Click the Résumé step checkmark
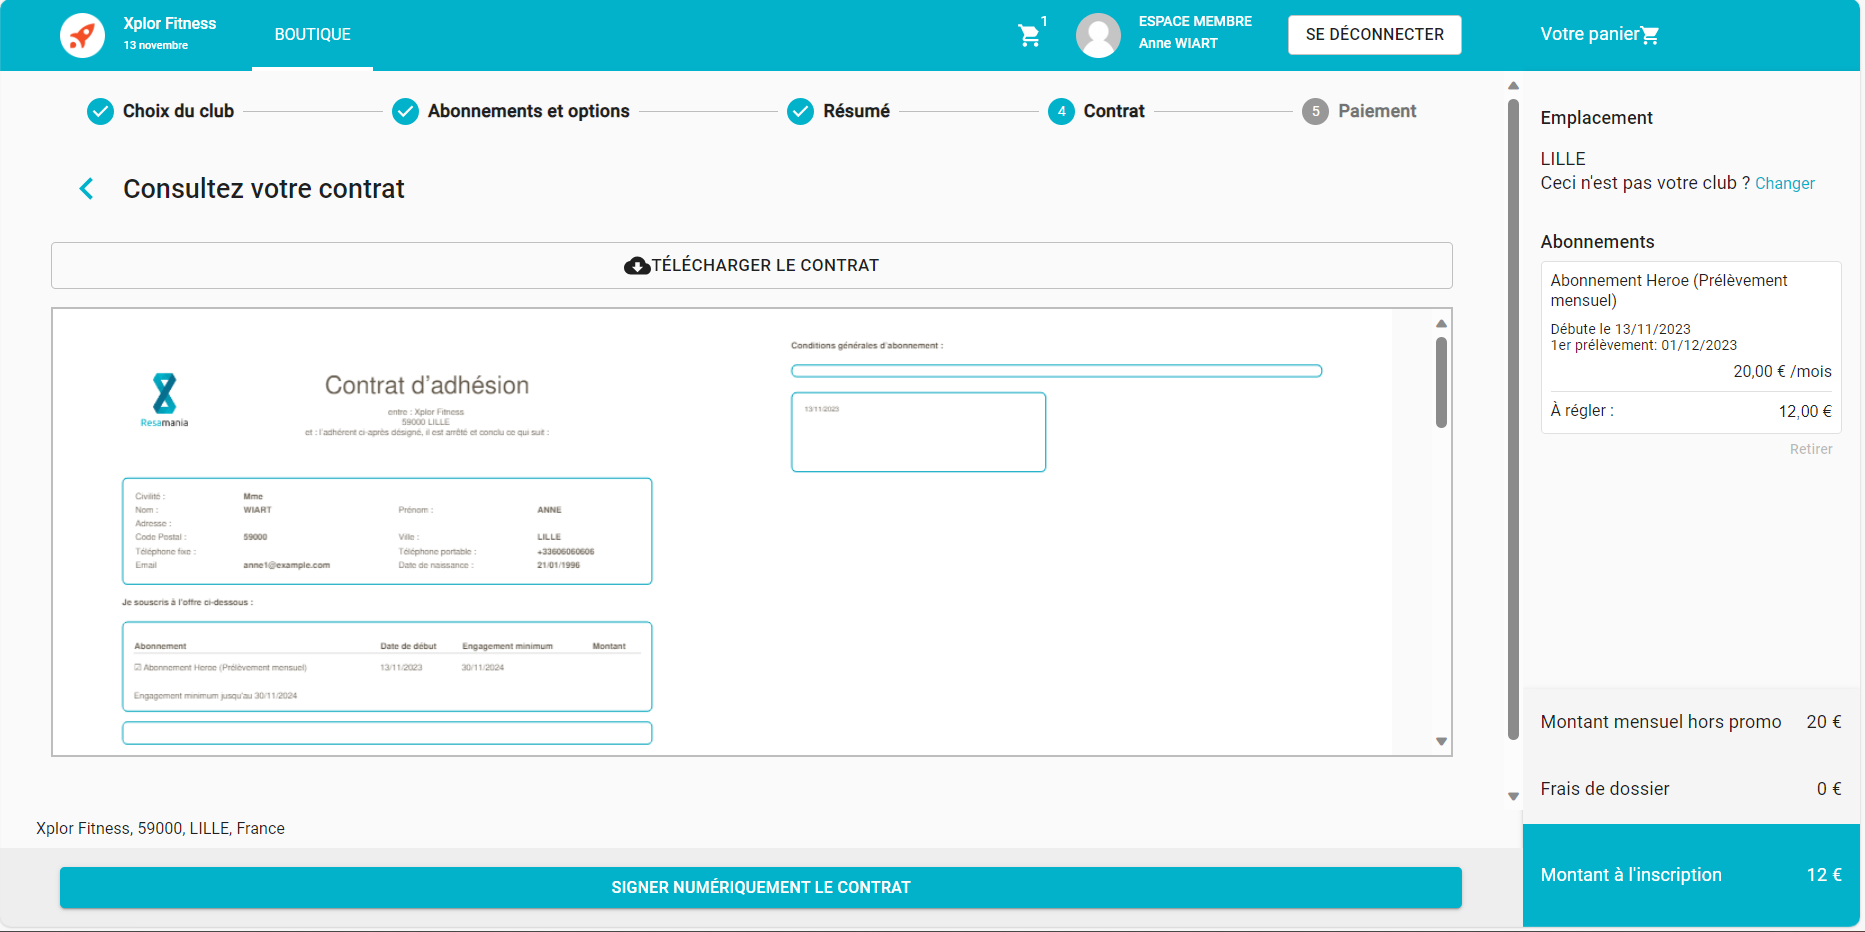 click(800, 111)
